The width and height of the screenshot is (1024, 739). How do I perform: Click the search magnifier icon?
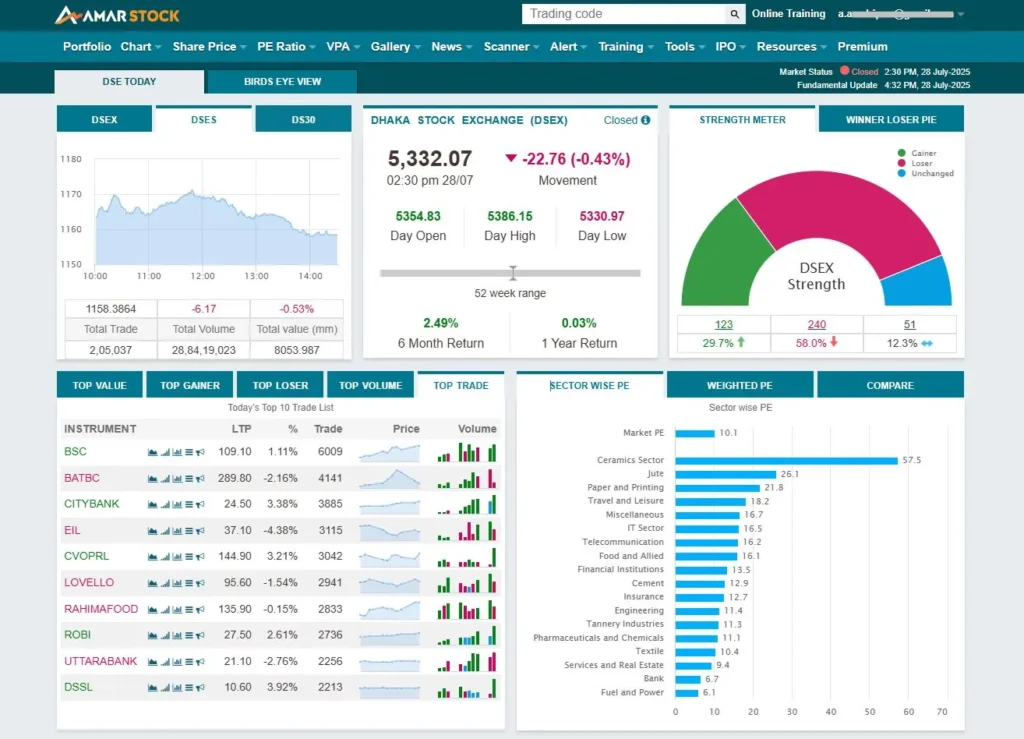[735, 14]
